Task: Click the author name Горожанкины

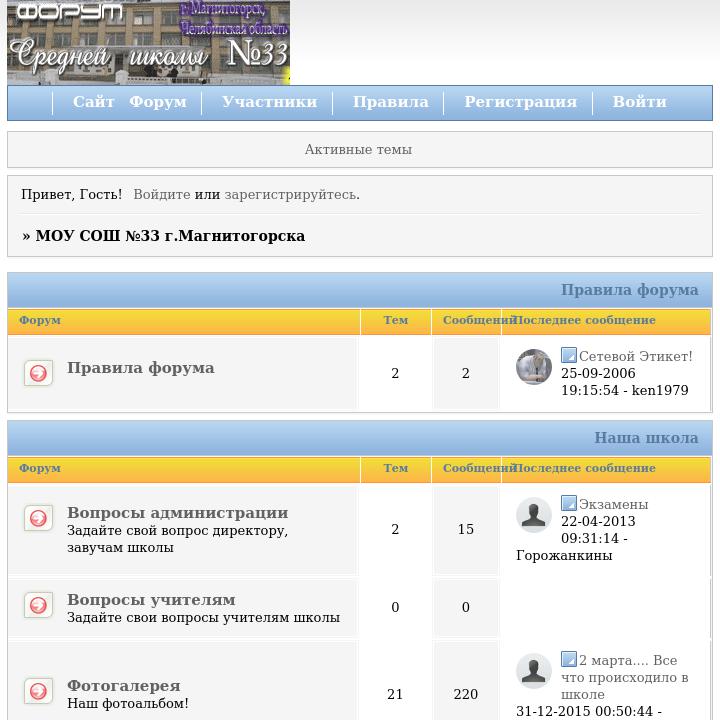Action: tap(564, 555)
